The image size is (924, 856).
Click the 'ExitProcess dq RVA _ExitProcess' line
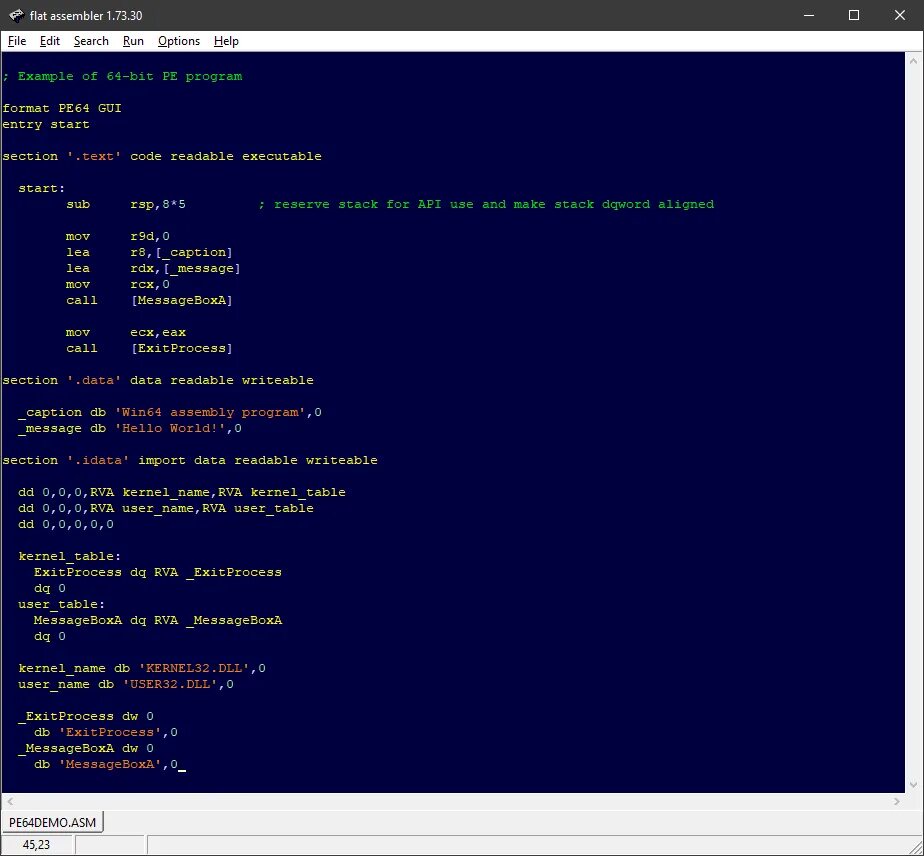pos(158,572)
